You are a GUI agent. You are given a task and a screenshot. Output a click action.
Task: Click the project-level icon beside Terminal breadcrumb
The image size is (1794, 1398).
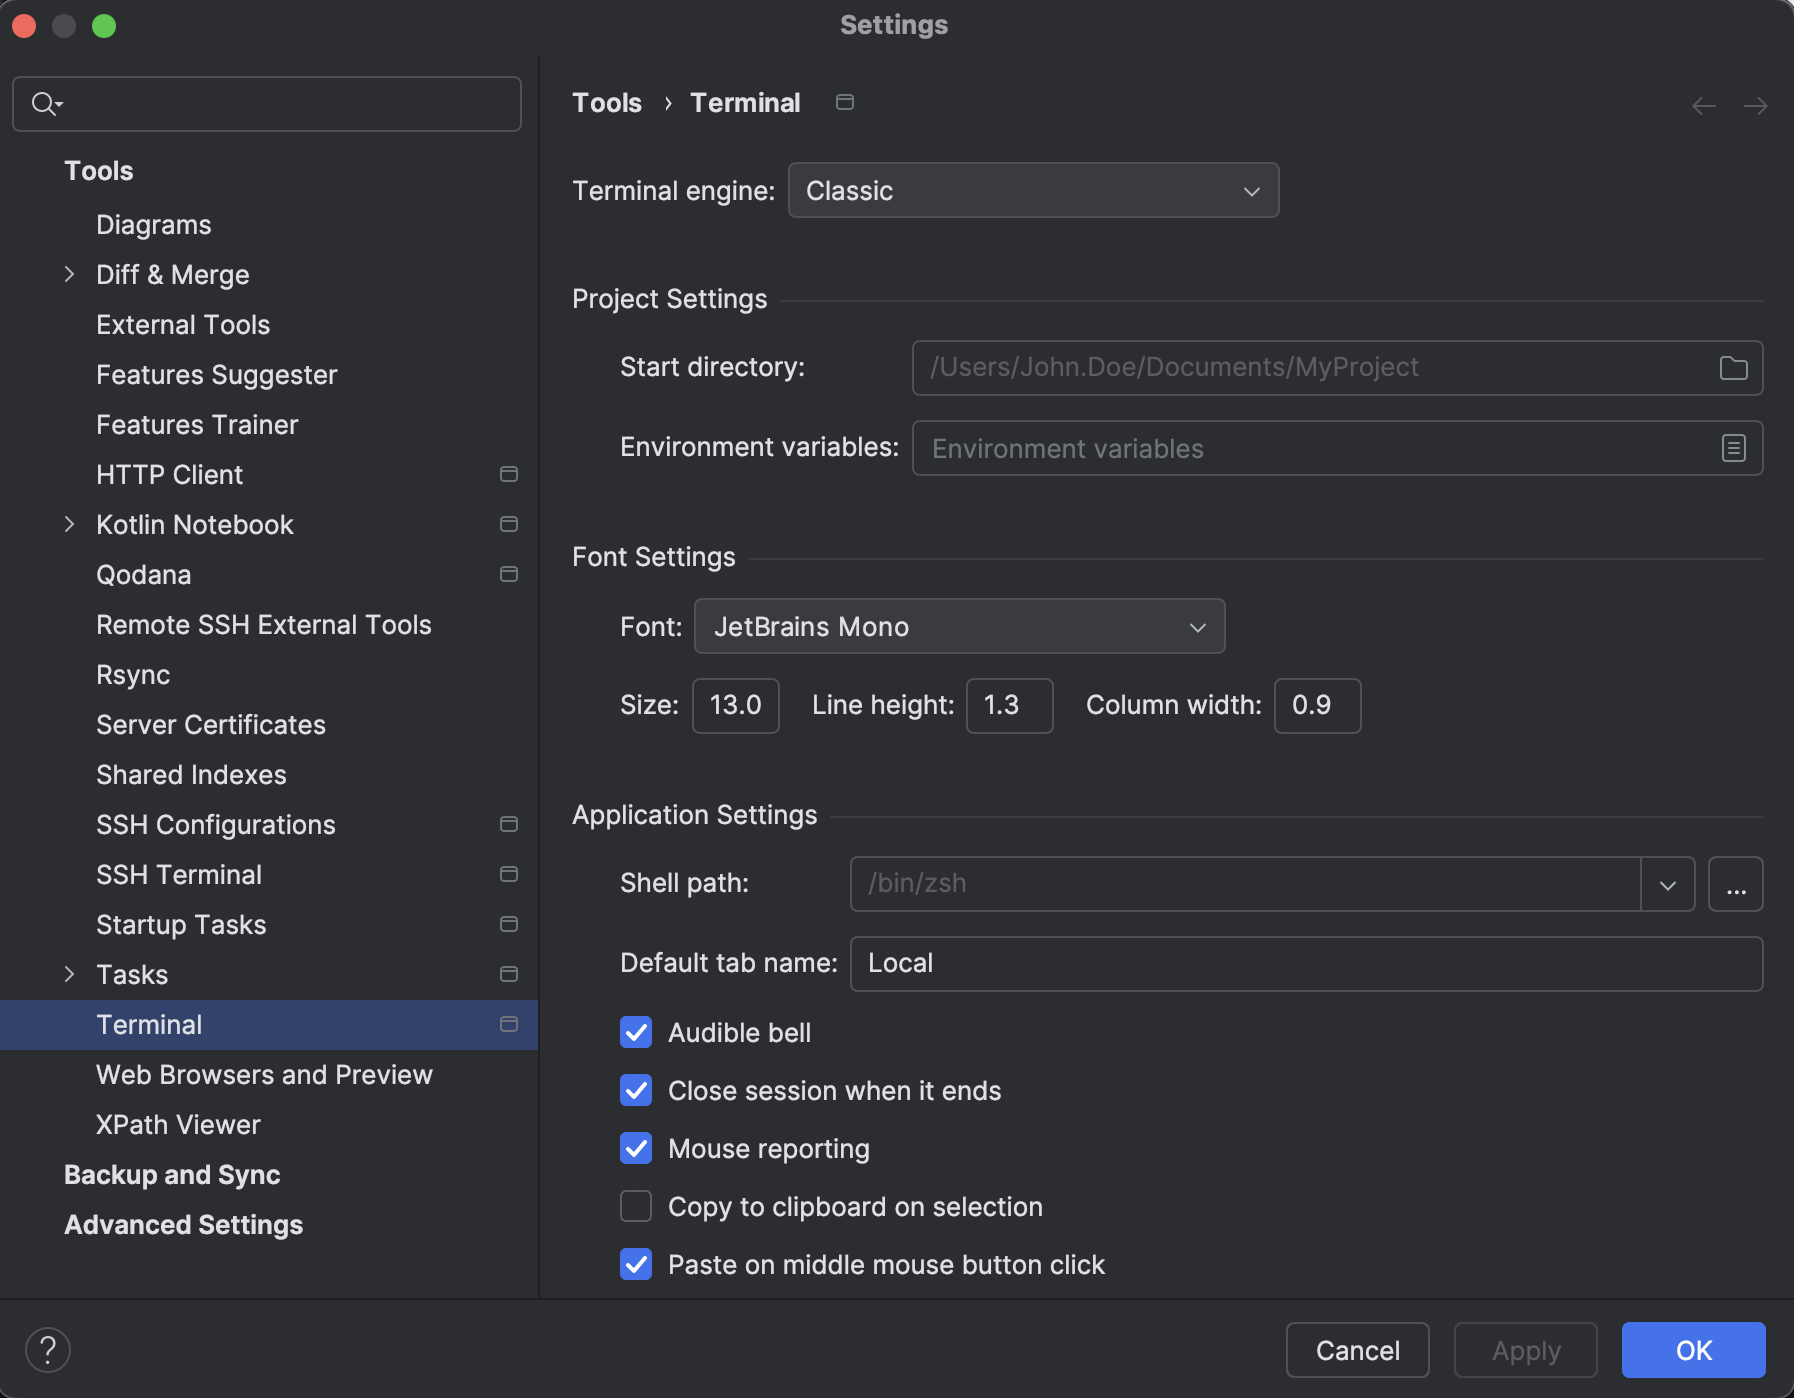click(x=845, y=103)
